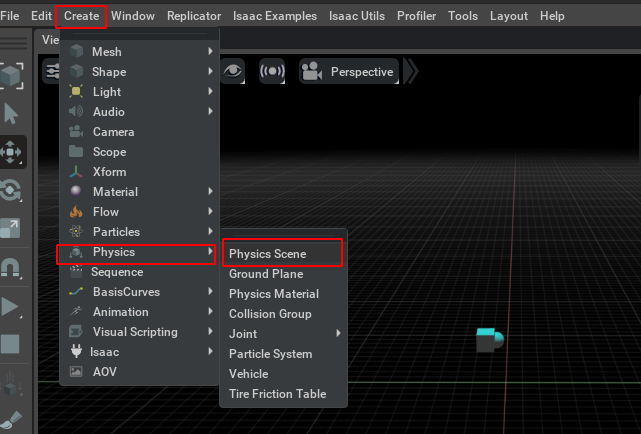The image size is (641, 434).
Task: Choose Physics Scene from submenu
Action: (x=283, y=254)
